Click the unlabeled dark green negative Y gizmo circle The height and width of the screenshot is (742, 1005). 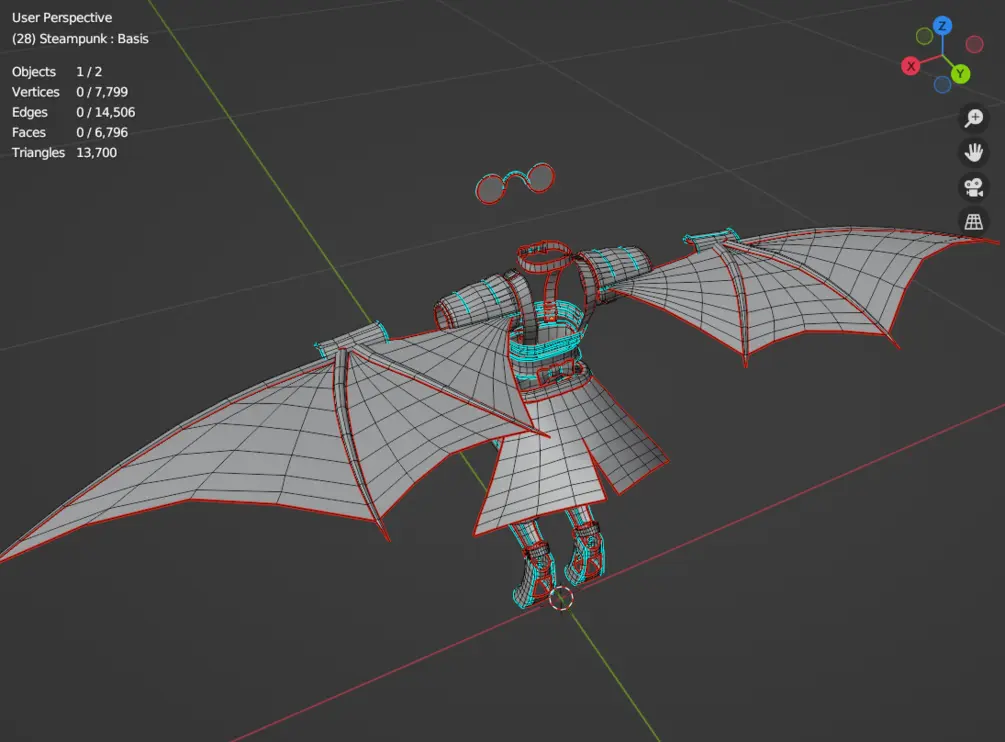(x=924, y=36)
